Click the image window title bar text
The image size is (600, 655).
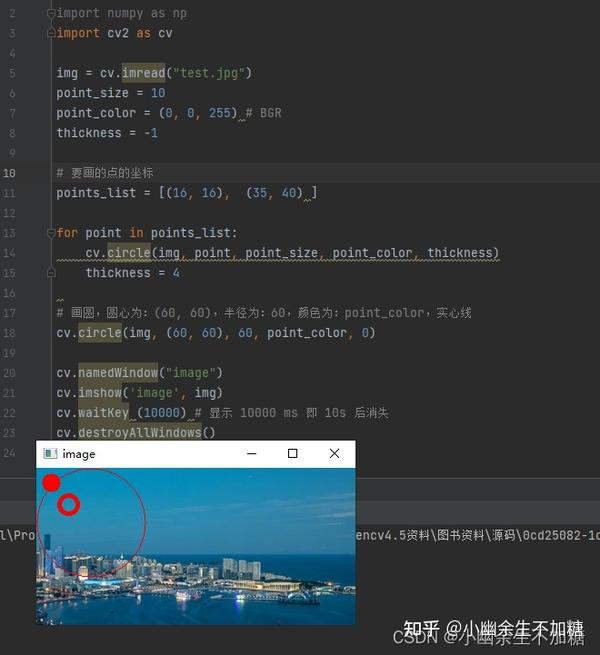(x=79, y=454)
